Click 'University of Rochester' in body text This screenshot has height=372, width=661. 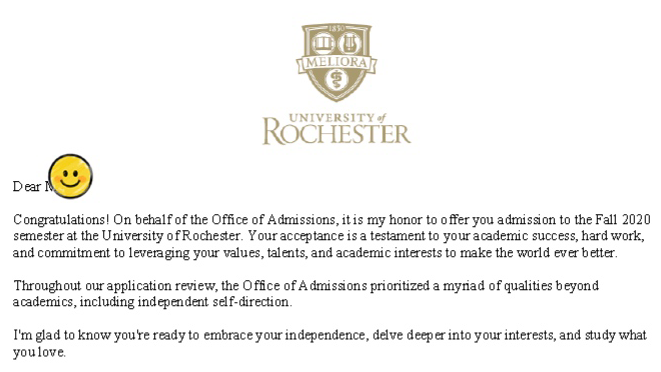coord(171,235)
